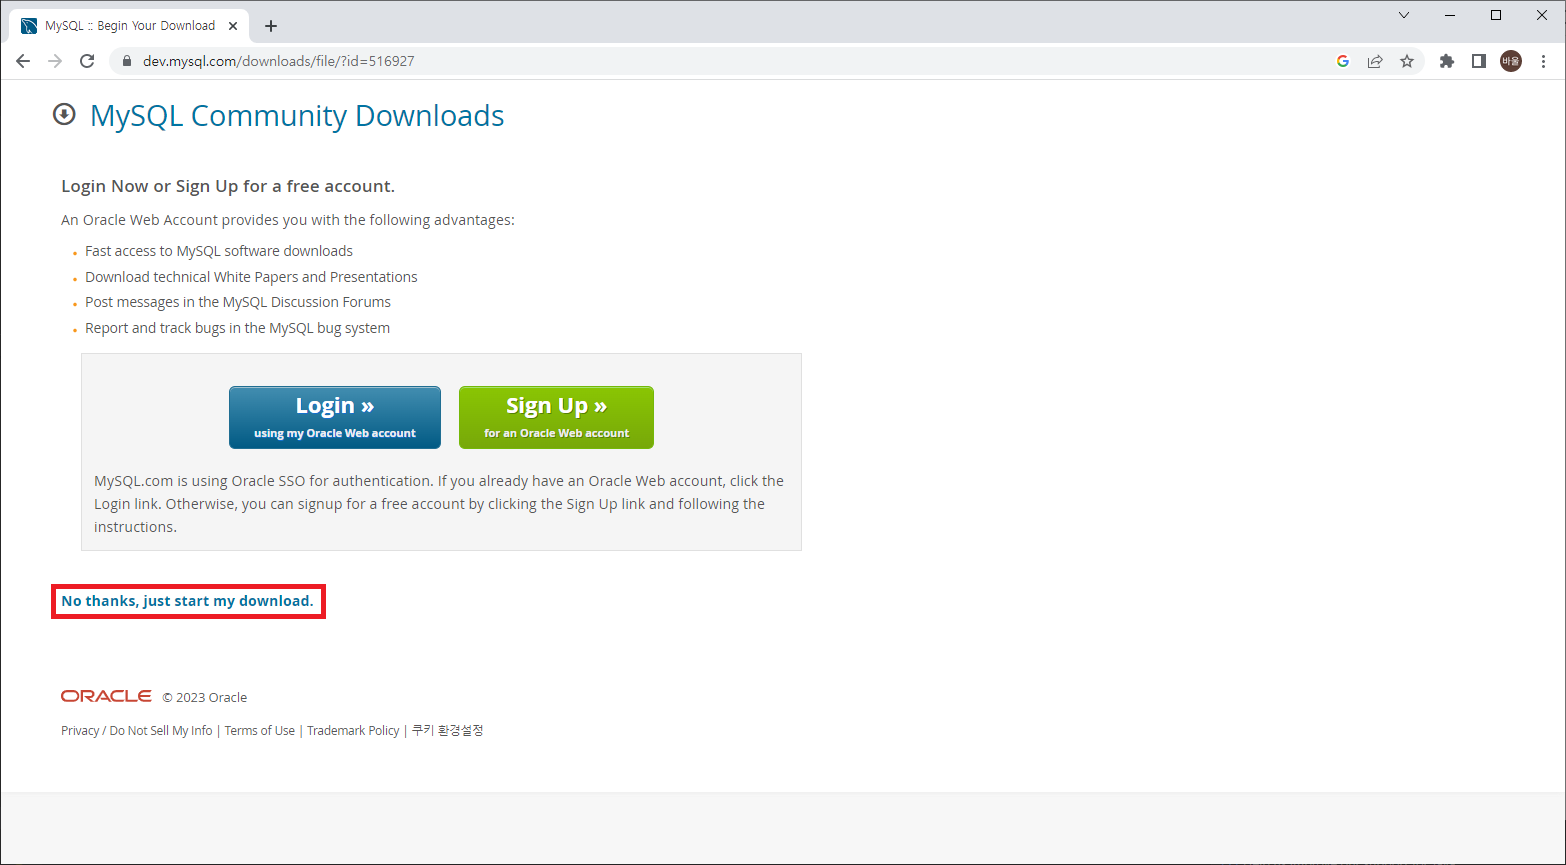Click the '© 2023 Oracle' copyright text
This screenshot has height=865, width=1566.
tap(205, 698)
